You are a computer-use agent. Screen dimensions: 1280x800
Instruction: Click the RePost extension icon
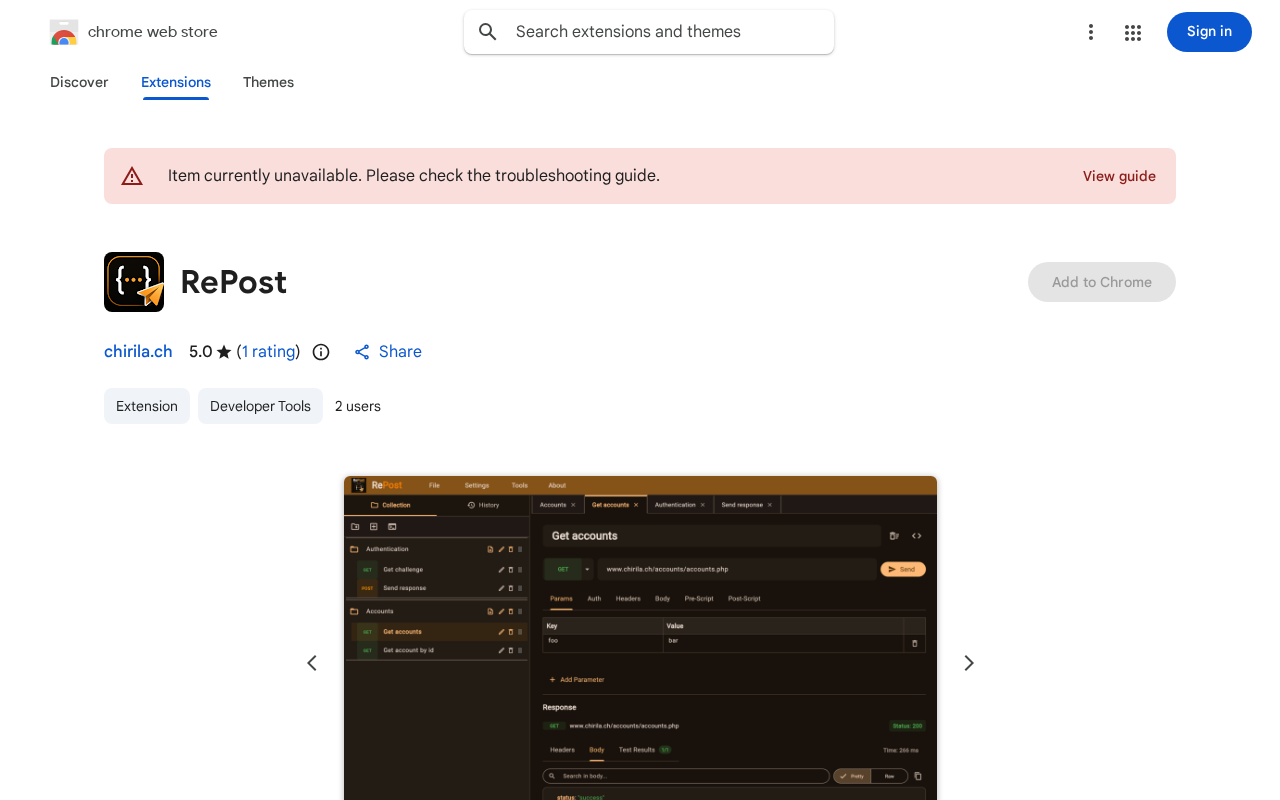(134, 282)
